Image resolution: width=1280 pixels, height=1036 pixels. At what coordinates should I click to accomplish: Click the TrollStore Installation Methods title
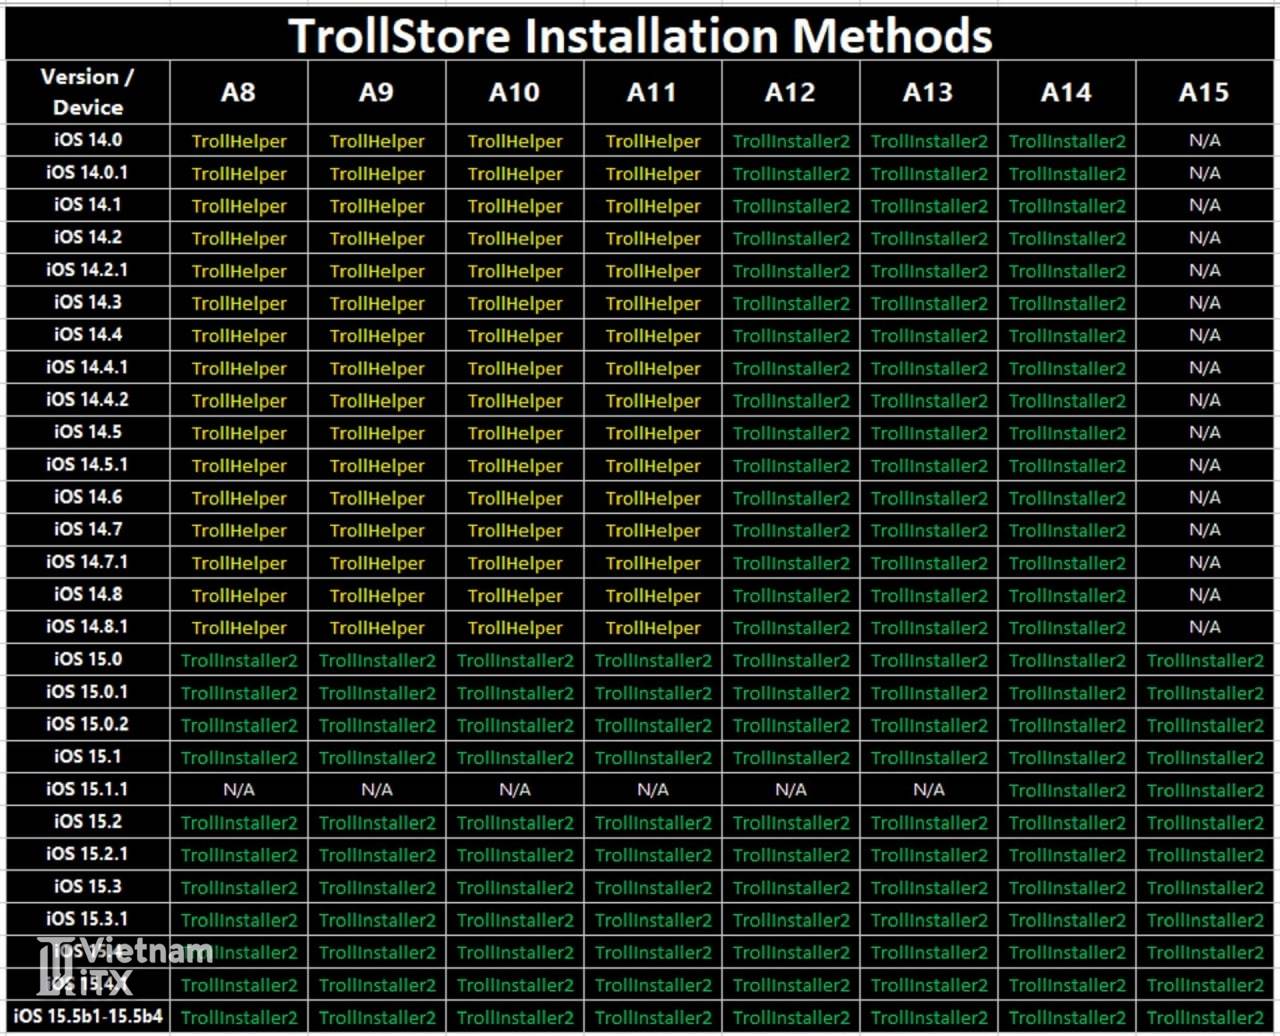[640, 35]
